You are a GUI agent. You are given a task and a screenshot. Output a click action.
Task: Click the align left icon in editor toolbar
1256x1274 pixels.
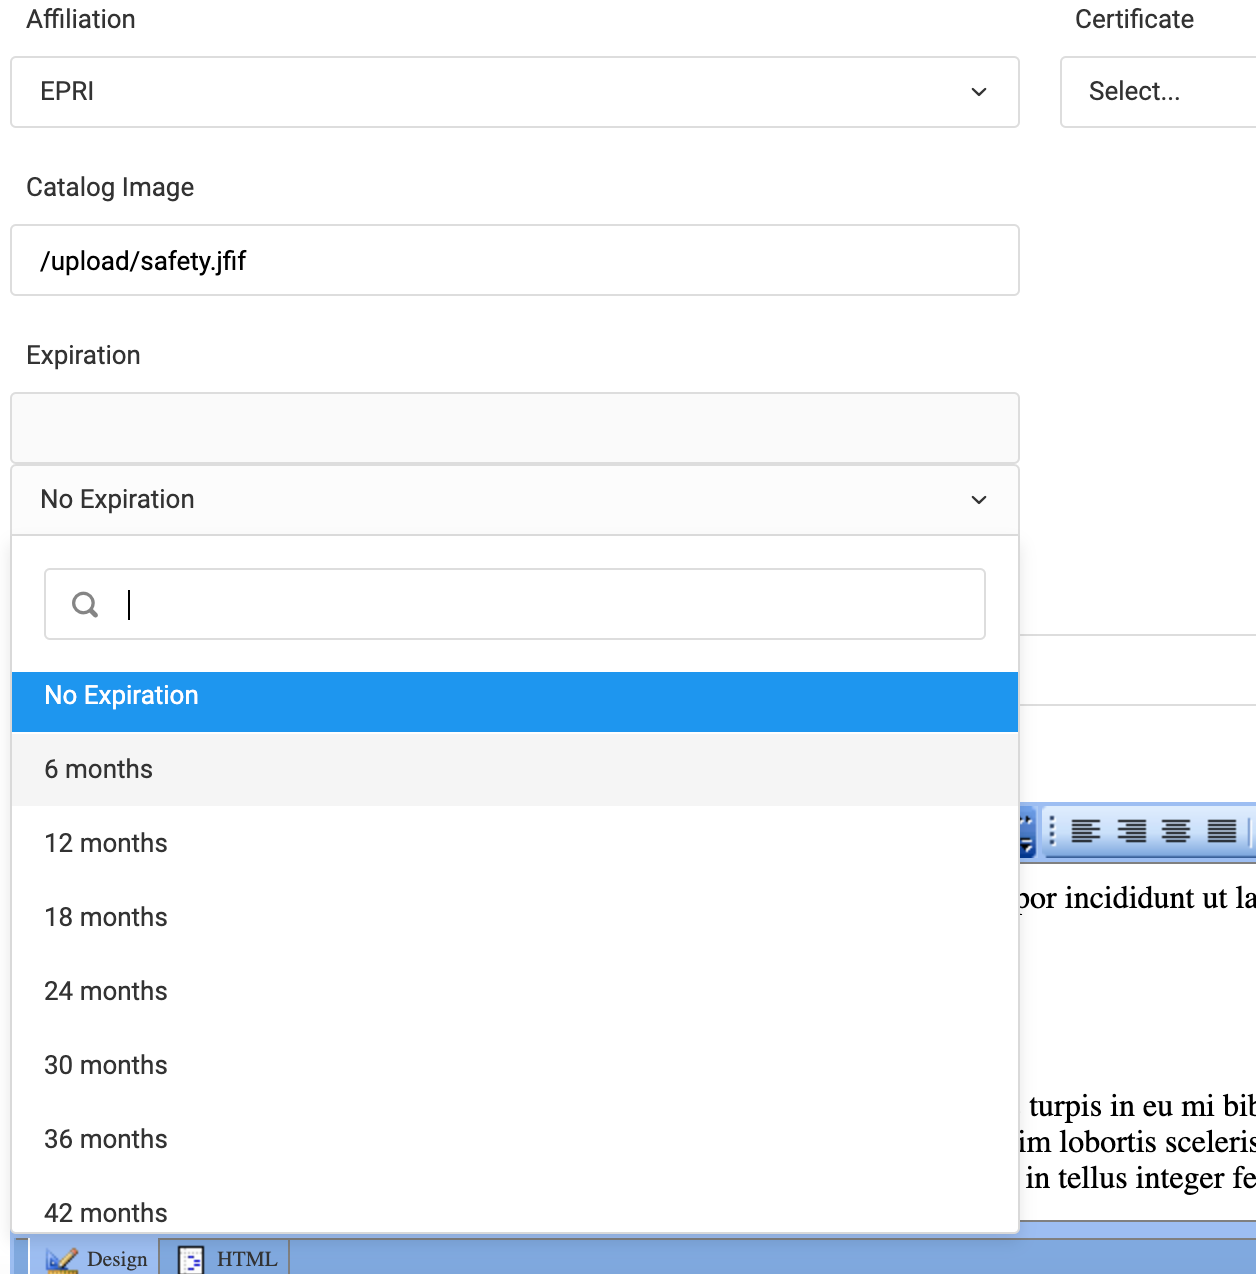tap(1086, 831)
